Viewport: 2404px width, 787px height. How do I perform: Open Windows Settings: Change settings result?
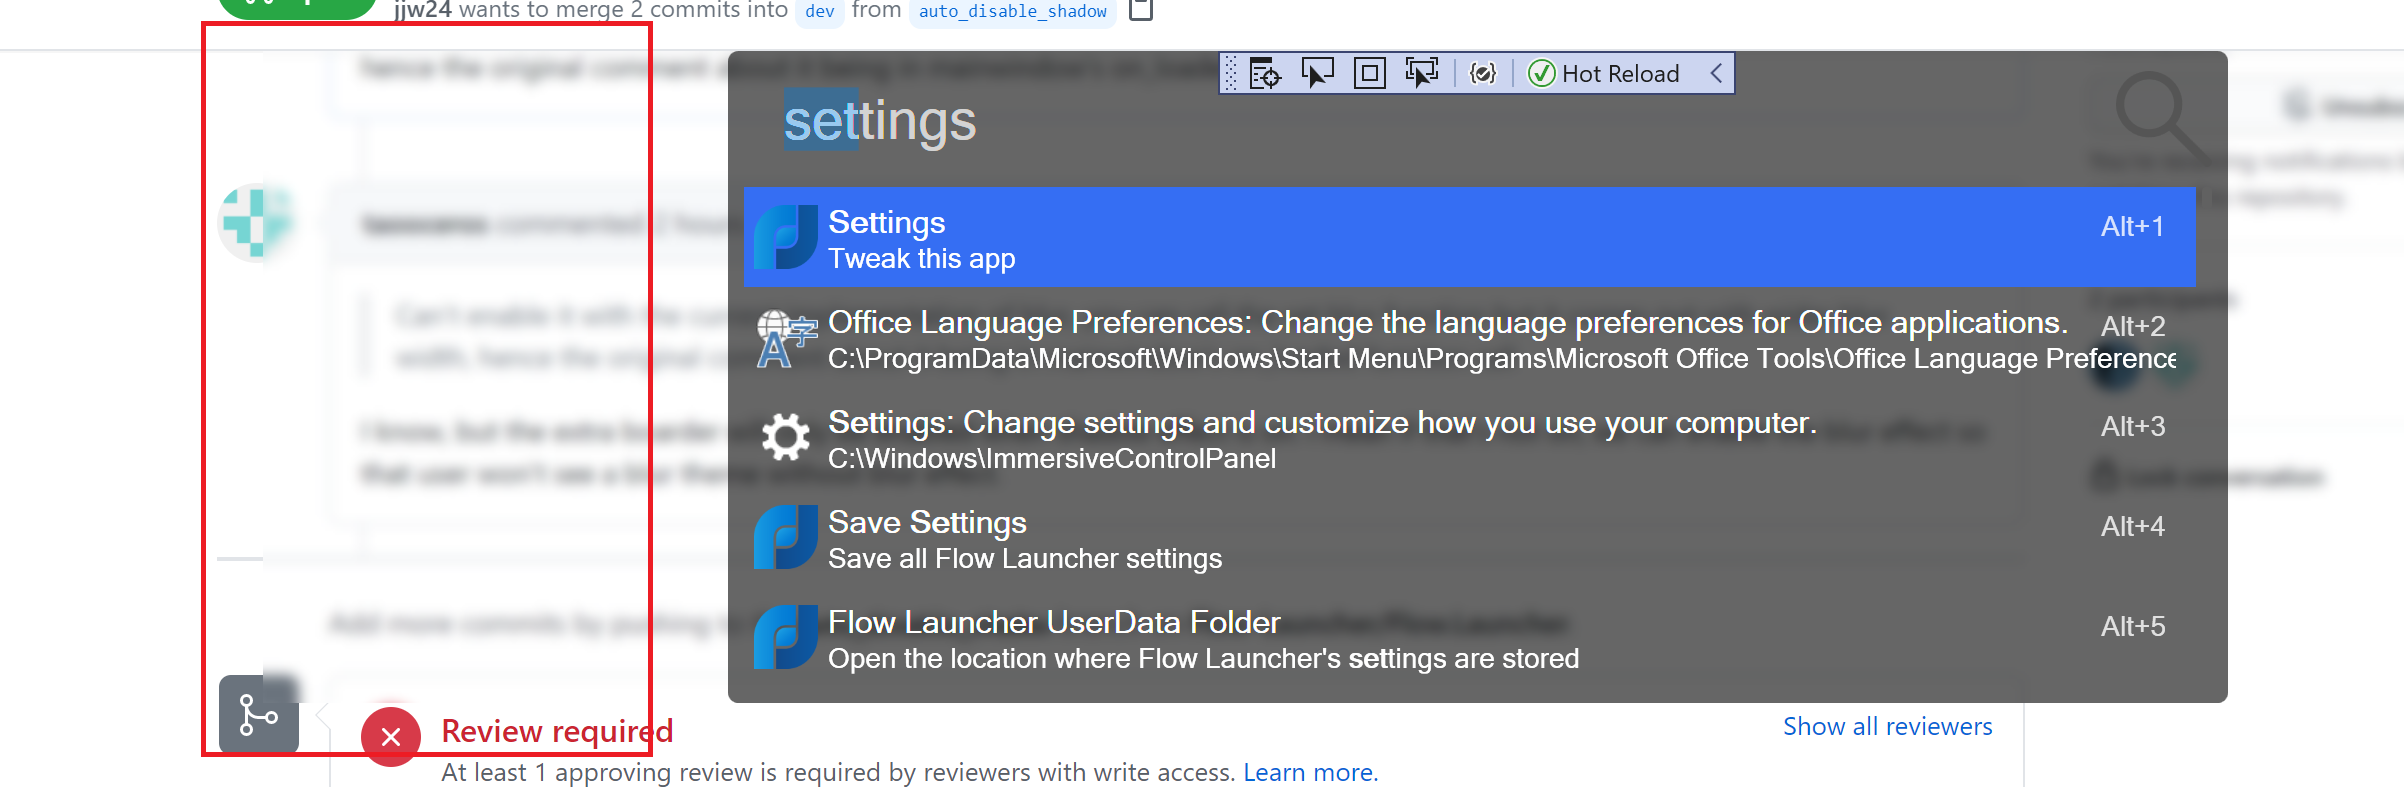(x=1469, y=438)
